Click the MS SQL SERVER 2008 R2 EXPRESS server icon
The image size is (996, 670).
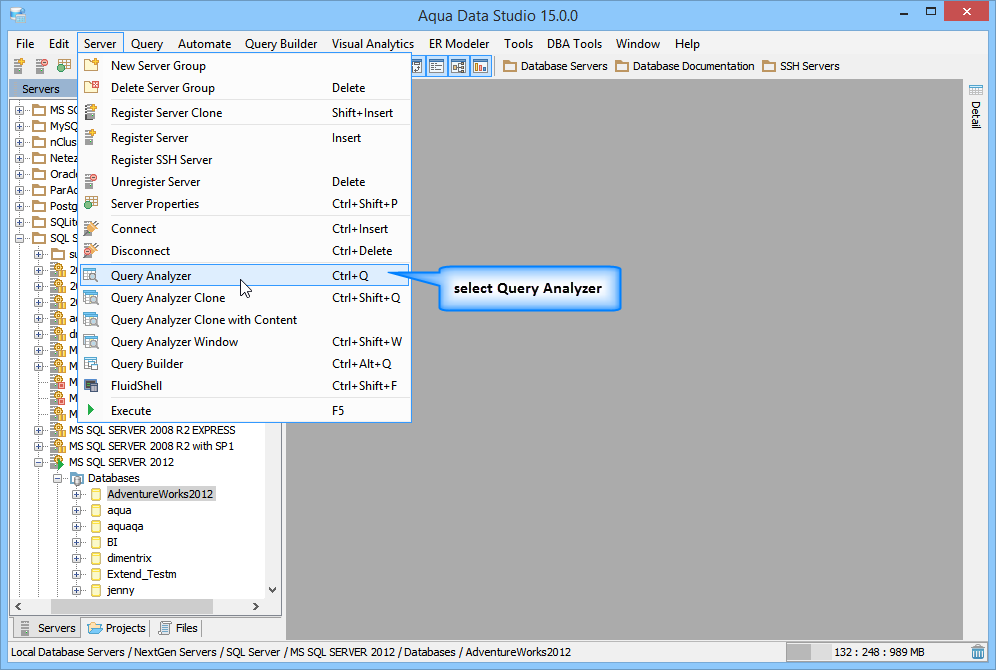tap(58, 430)
